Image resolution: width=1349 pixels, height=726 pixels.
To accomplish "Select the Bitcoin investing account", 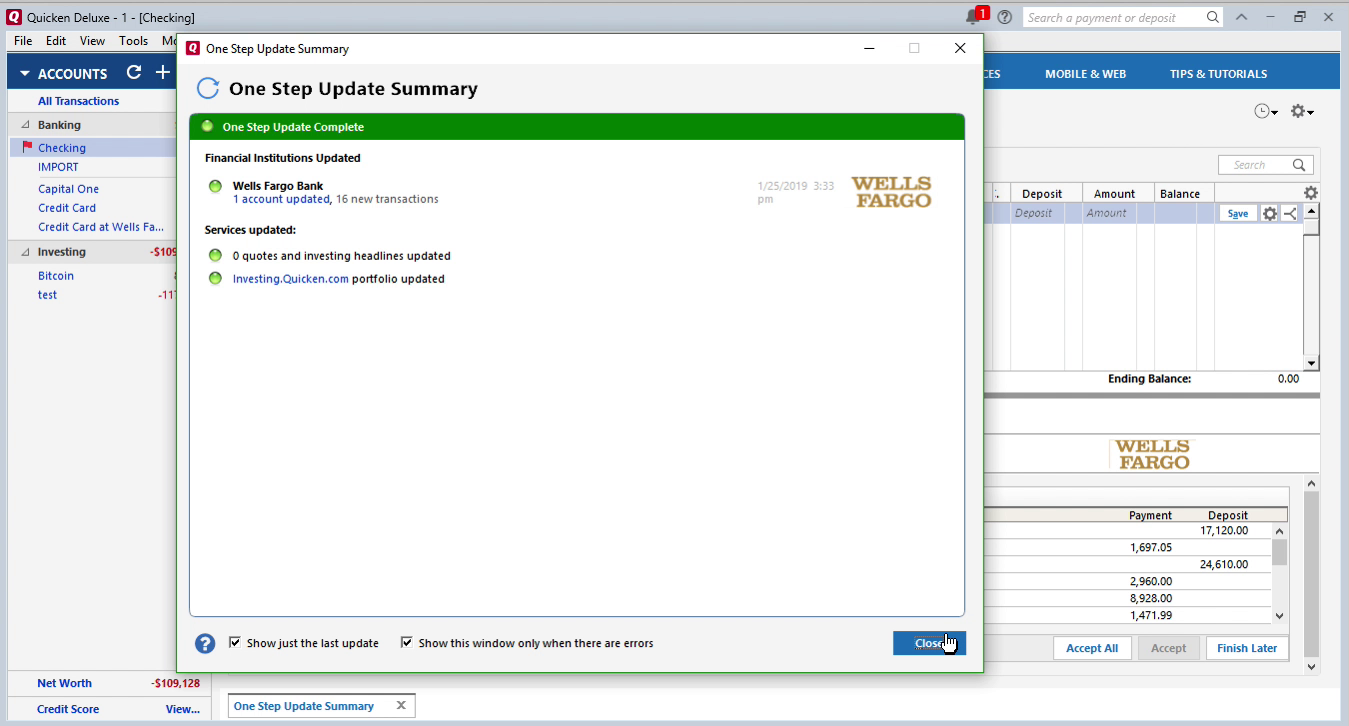I will pos(56,276).
